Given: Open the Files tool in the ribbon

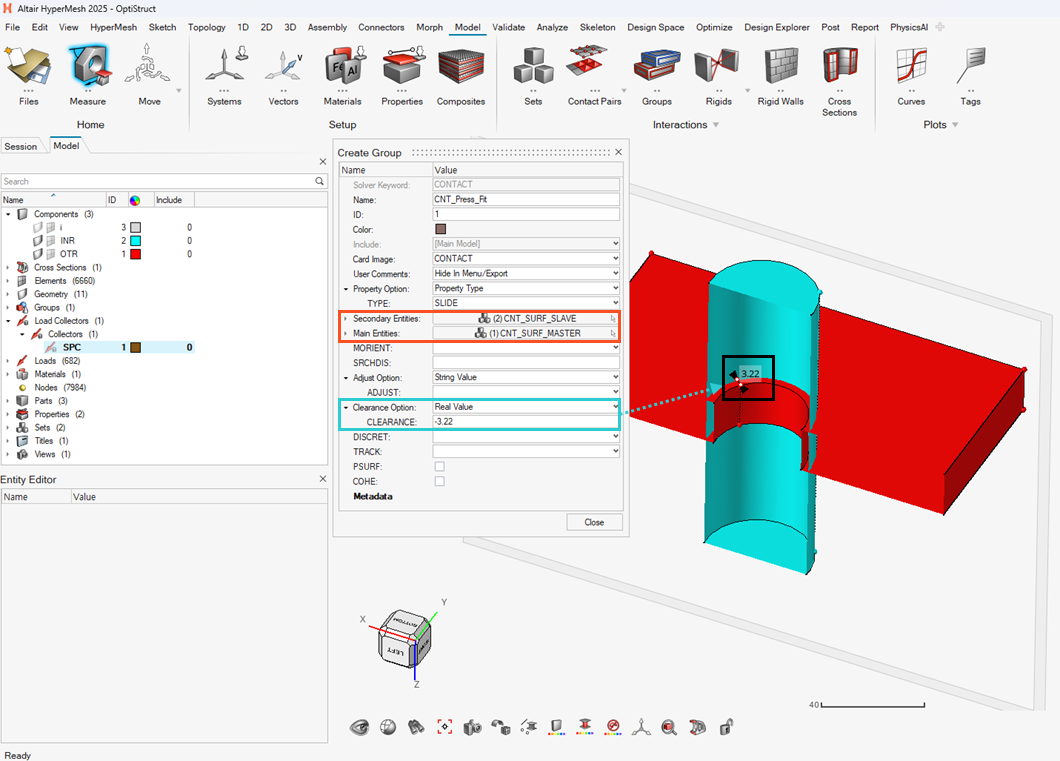Looking at the screenshot, I should 28,74.
